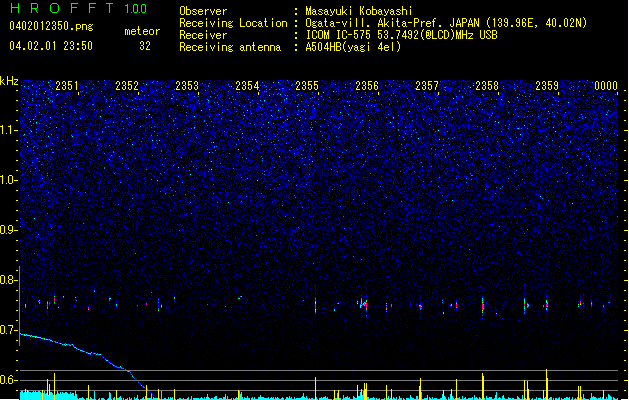Click the 'Receiver' field label
629x400 pixels.
tap(203, 35)
